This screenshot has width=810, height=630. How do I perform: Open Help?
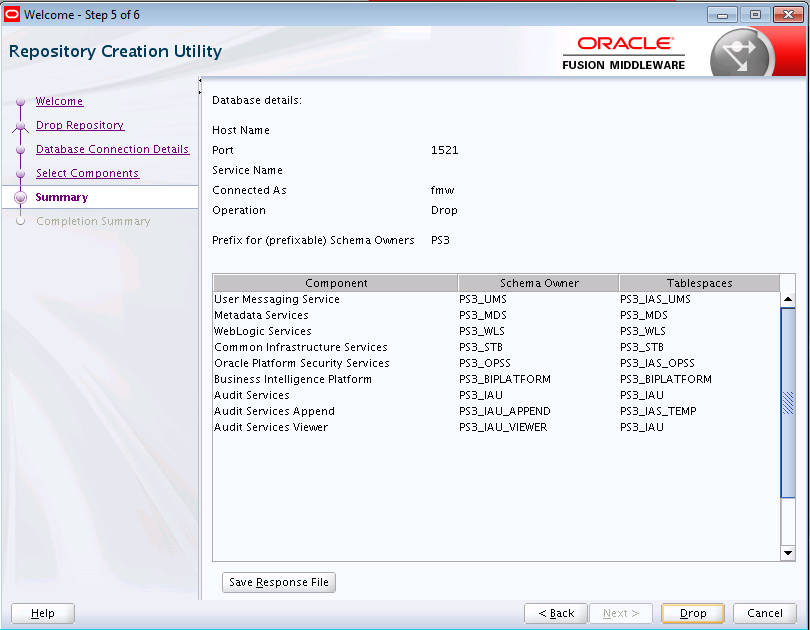click(x=43, y=613)
